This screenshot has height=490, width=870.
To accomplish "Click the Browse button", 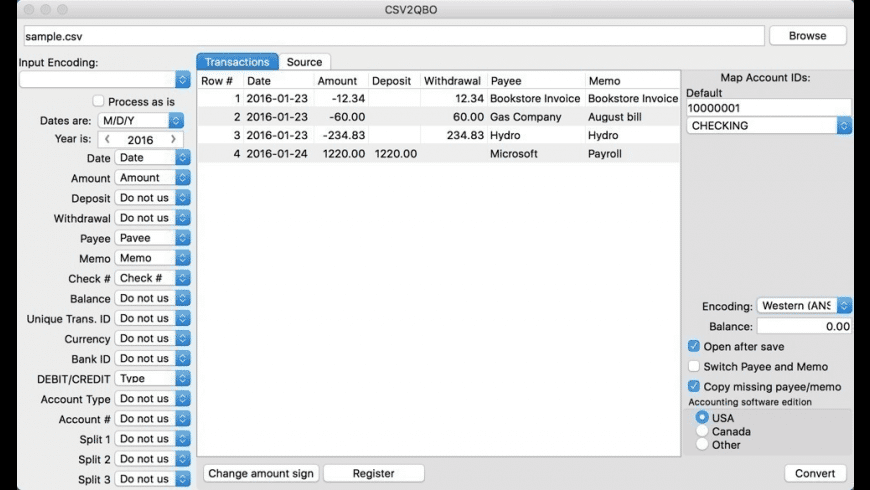I will tap(807, 36).
